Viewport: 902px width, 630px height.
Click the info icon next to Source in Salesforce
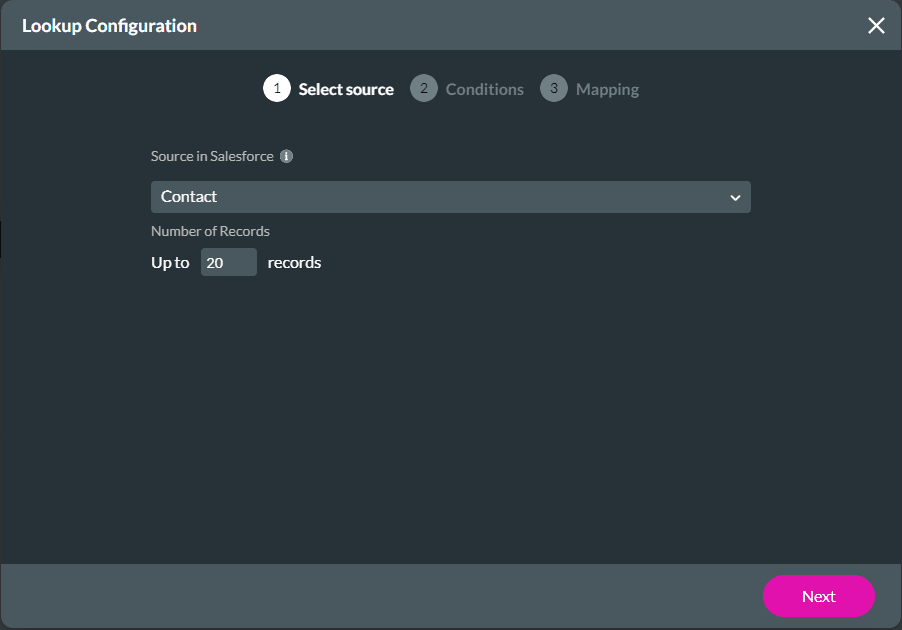[287, 156]
